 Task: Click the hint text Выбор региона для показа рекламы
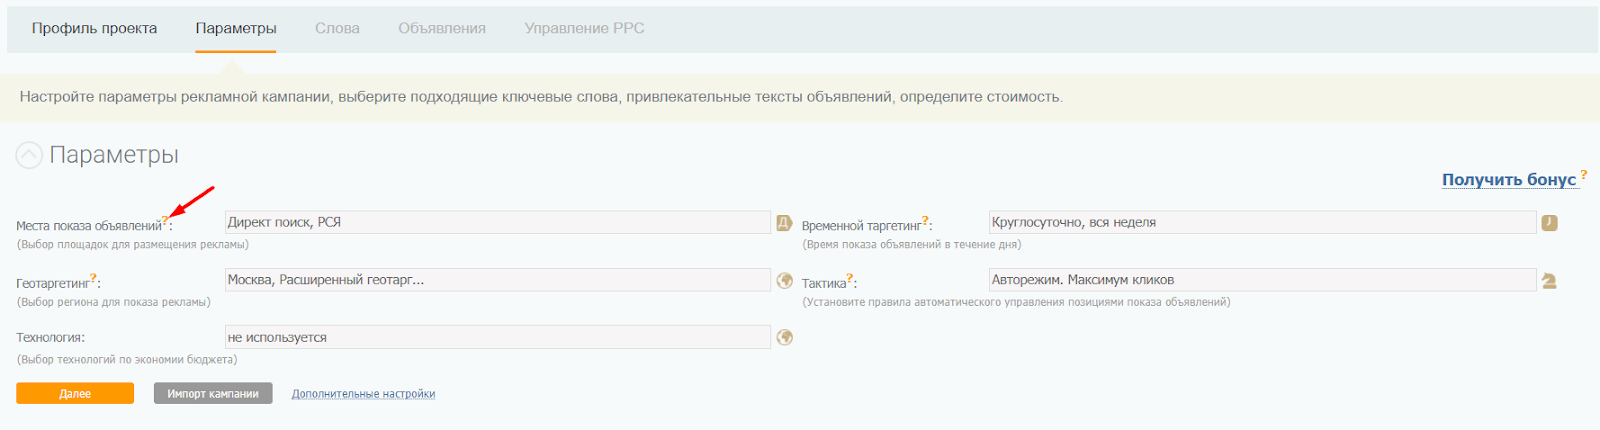[113, 302]
